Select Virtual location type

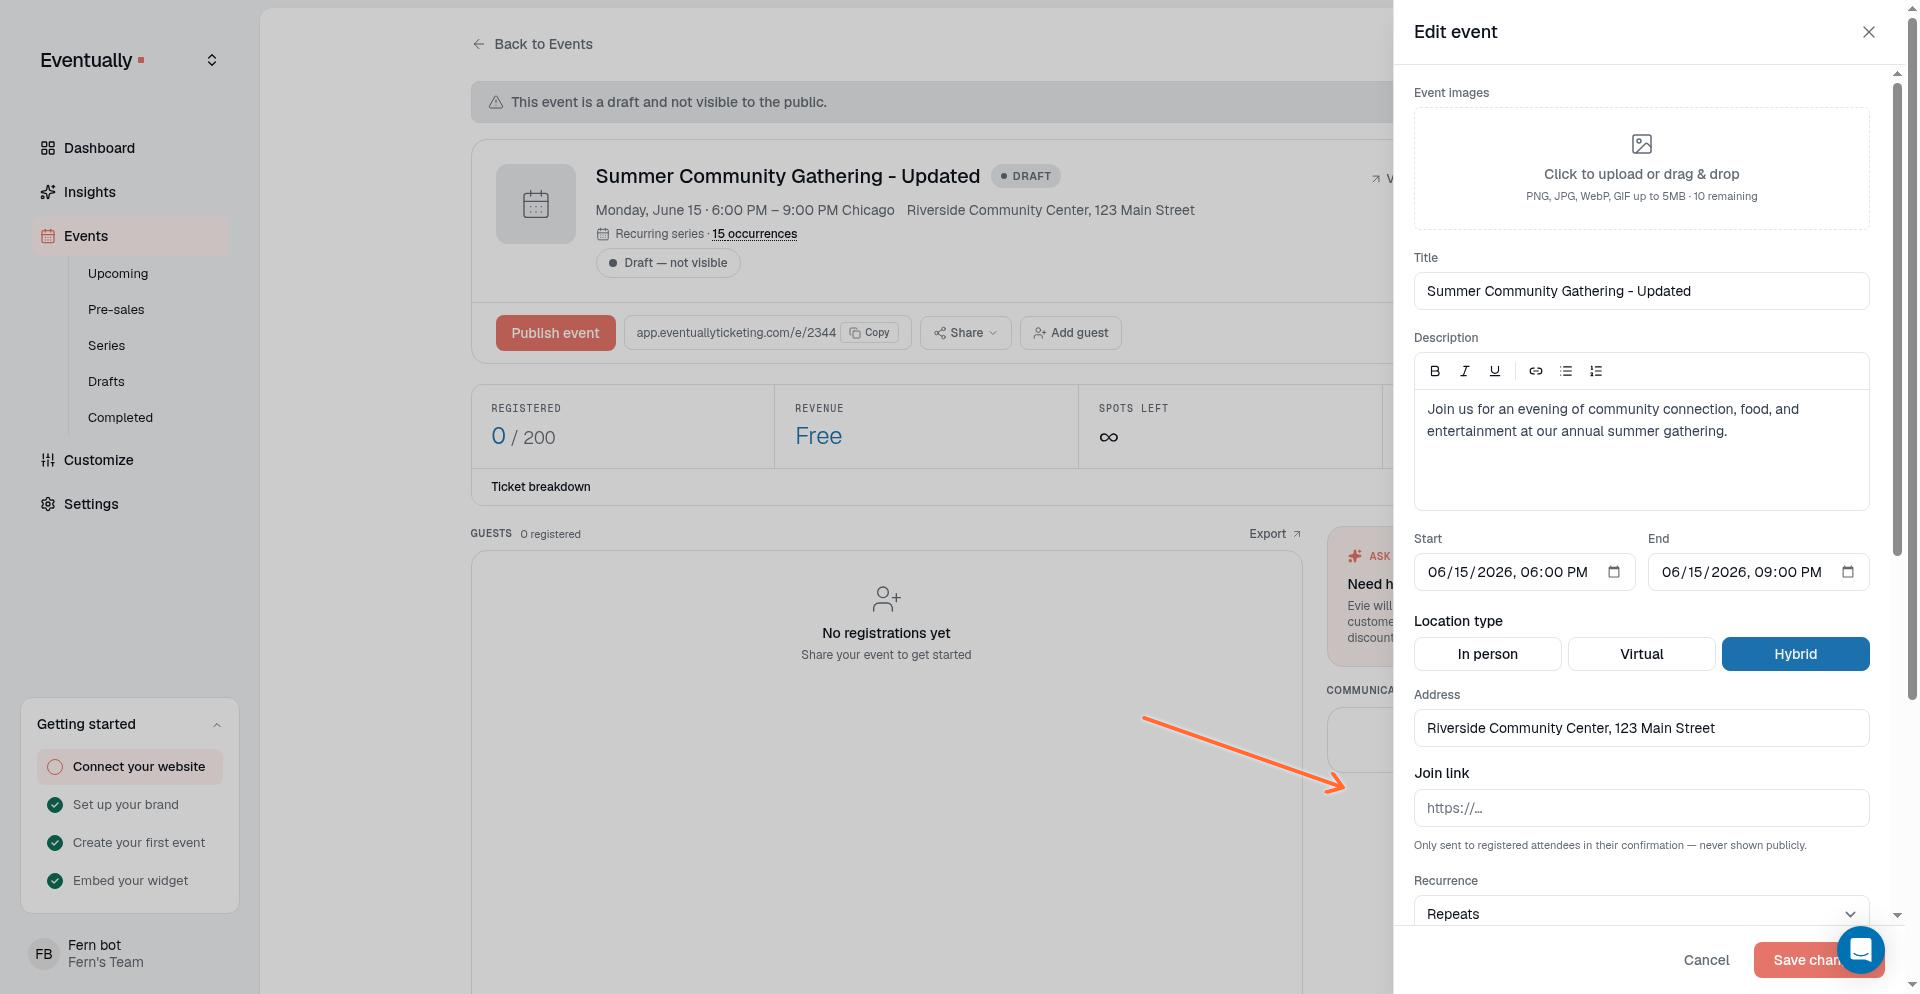[x=1641, y=654]
